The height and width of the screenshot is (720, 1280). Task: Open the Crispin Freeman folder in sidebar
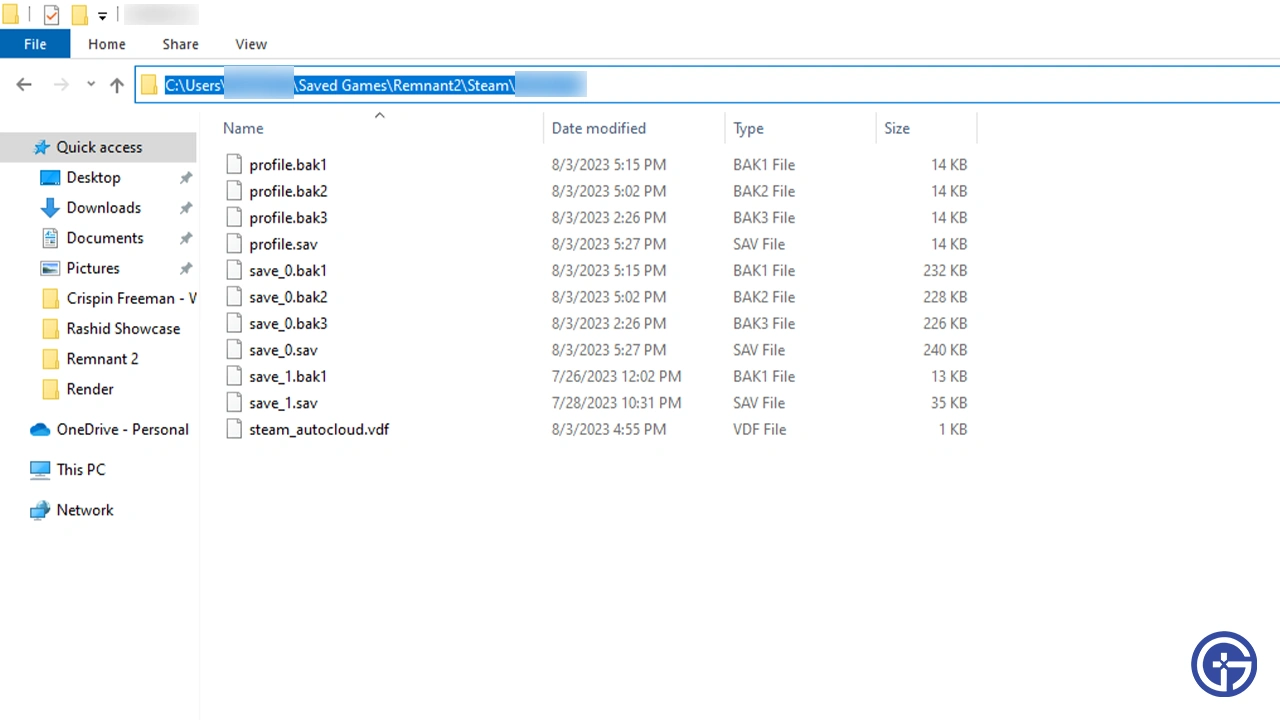[118, 298]
